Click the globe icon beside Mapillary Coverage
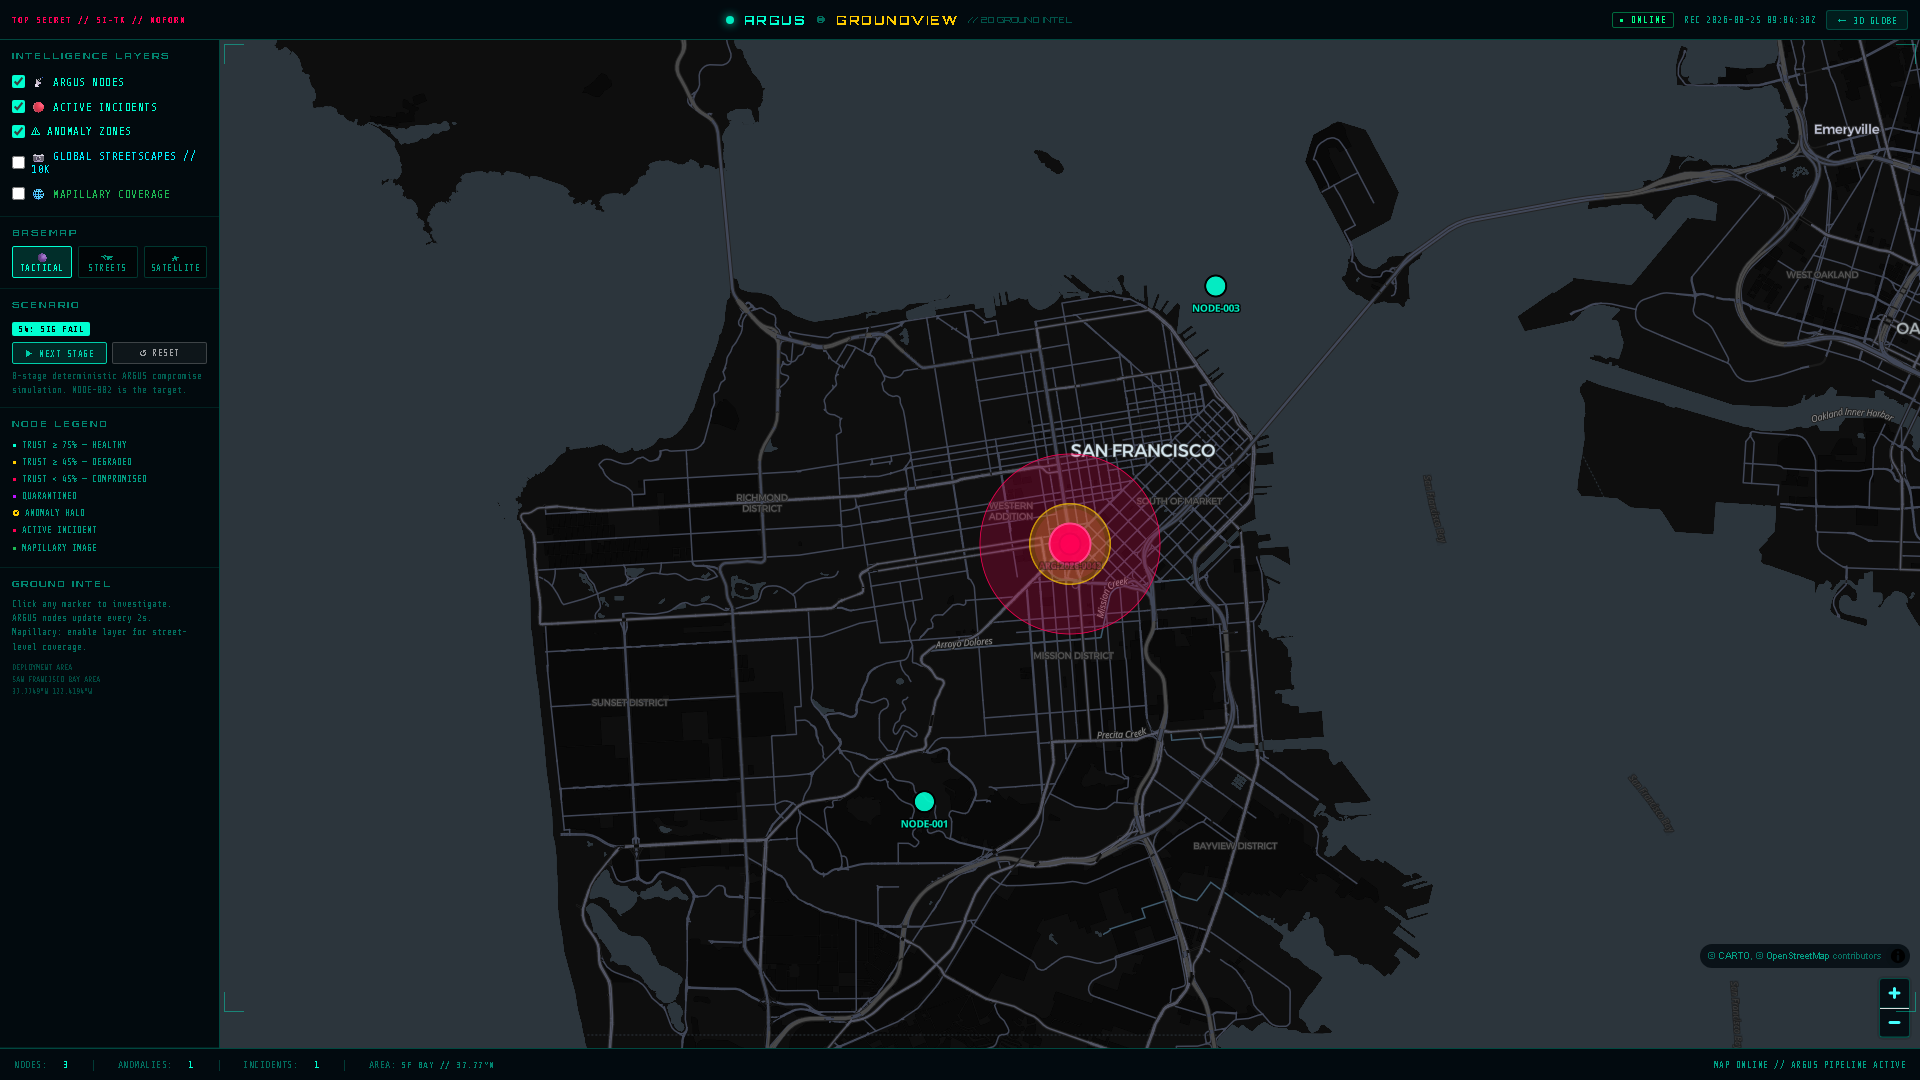The height and width of the screenshot is (1080, 1920). (x=39, y=195)
